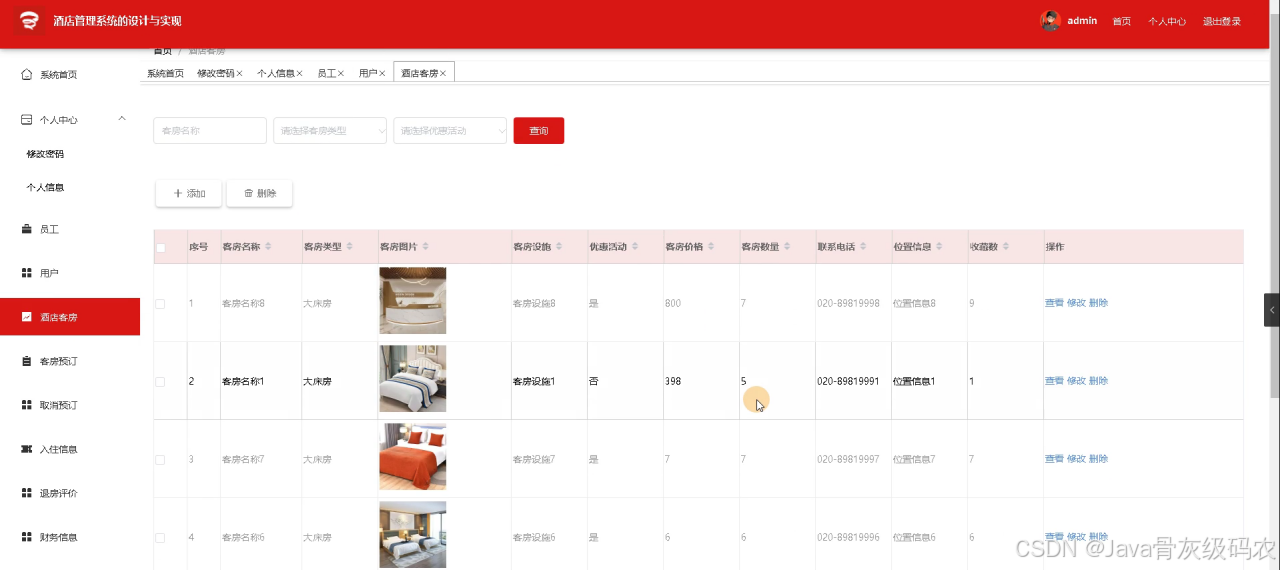
Task: Sort by 客房图片 column arrows
Action: (x=426, y=247)
